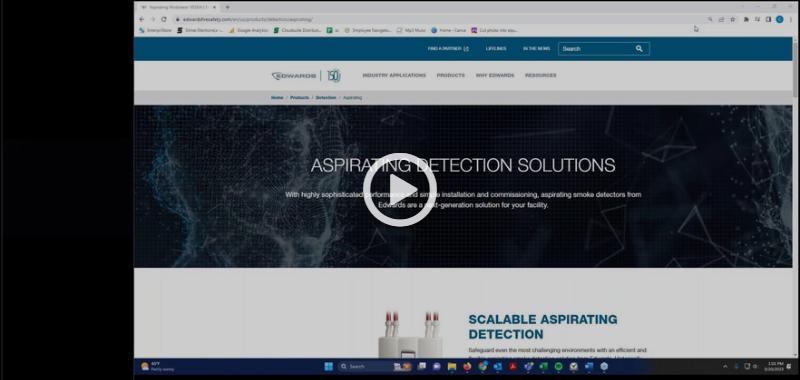Screen dimensions: 800x380
Task: Open RESOURCES menu
Action: (x=540, y=75)
